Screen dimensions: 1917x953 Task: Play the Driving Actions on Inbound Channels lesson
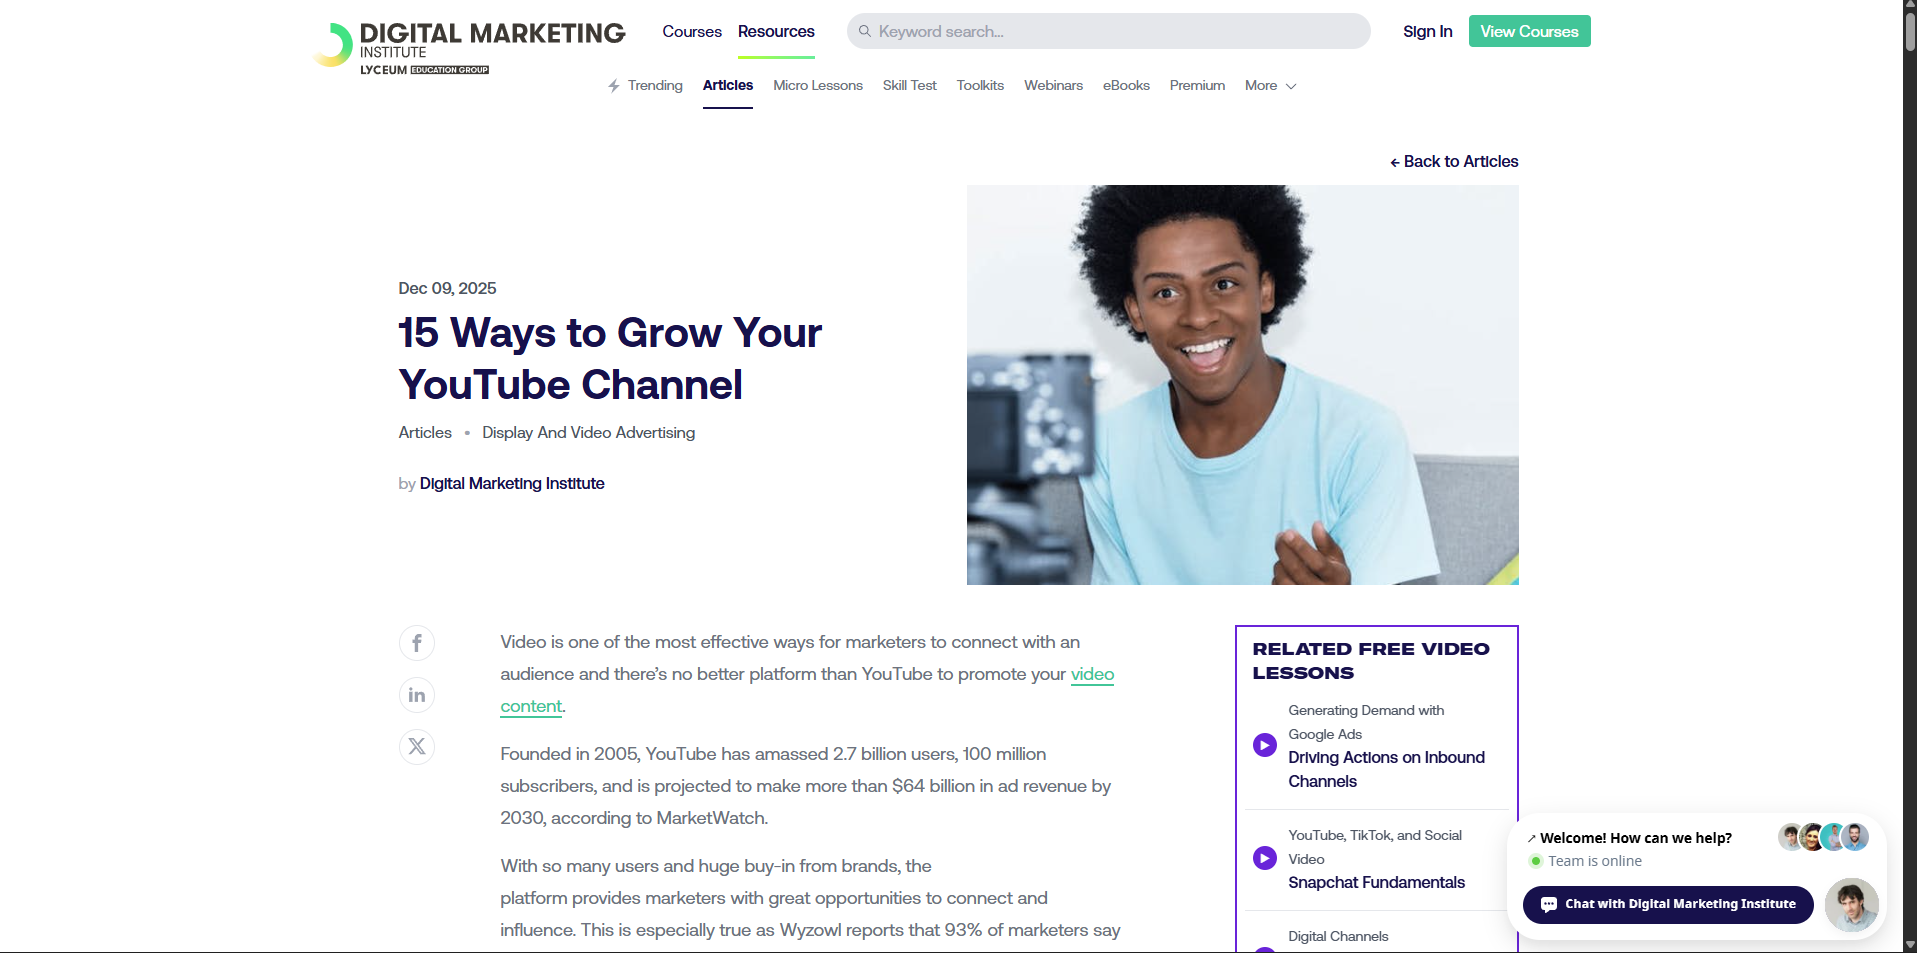[x=1265, y=745]
